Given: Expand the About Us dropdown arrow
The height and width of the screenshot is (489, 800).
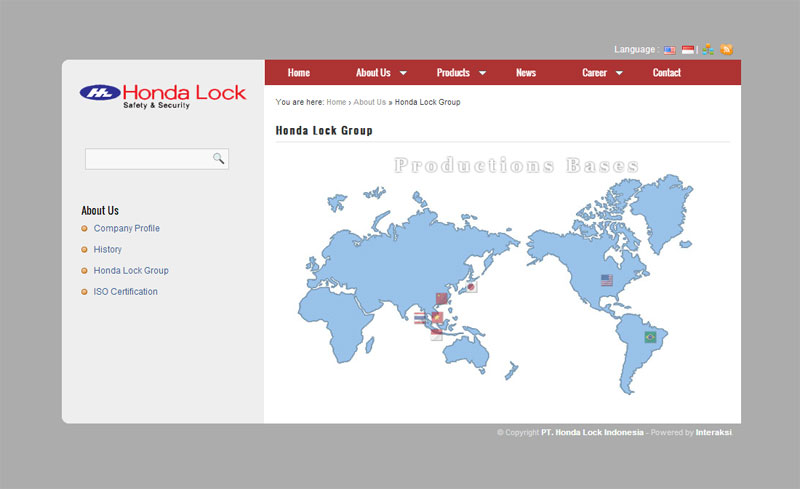Looking at the screenshot, I should pyautogui.click(x=403, y=73).
